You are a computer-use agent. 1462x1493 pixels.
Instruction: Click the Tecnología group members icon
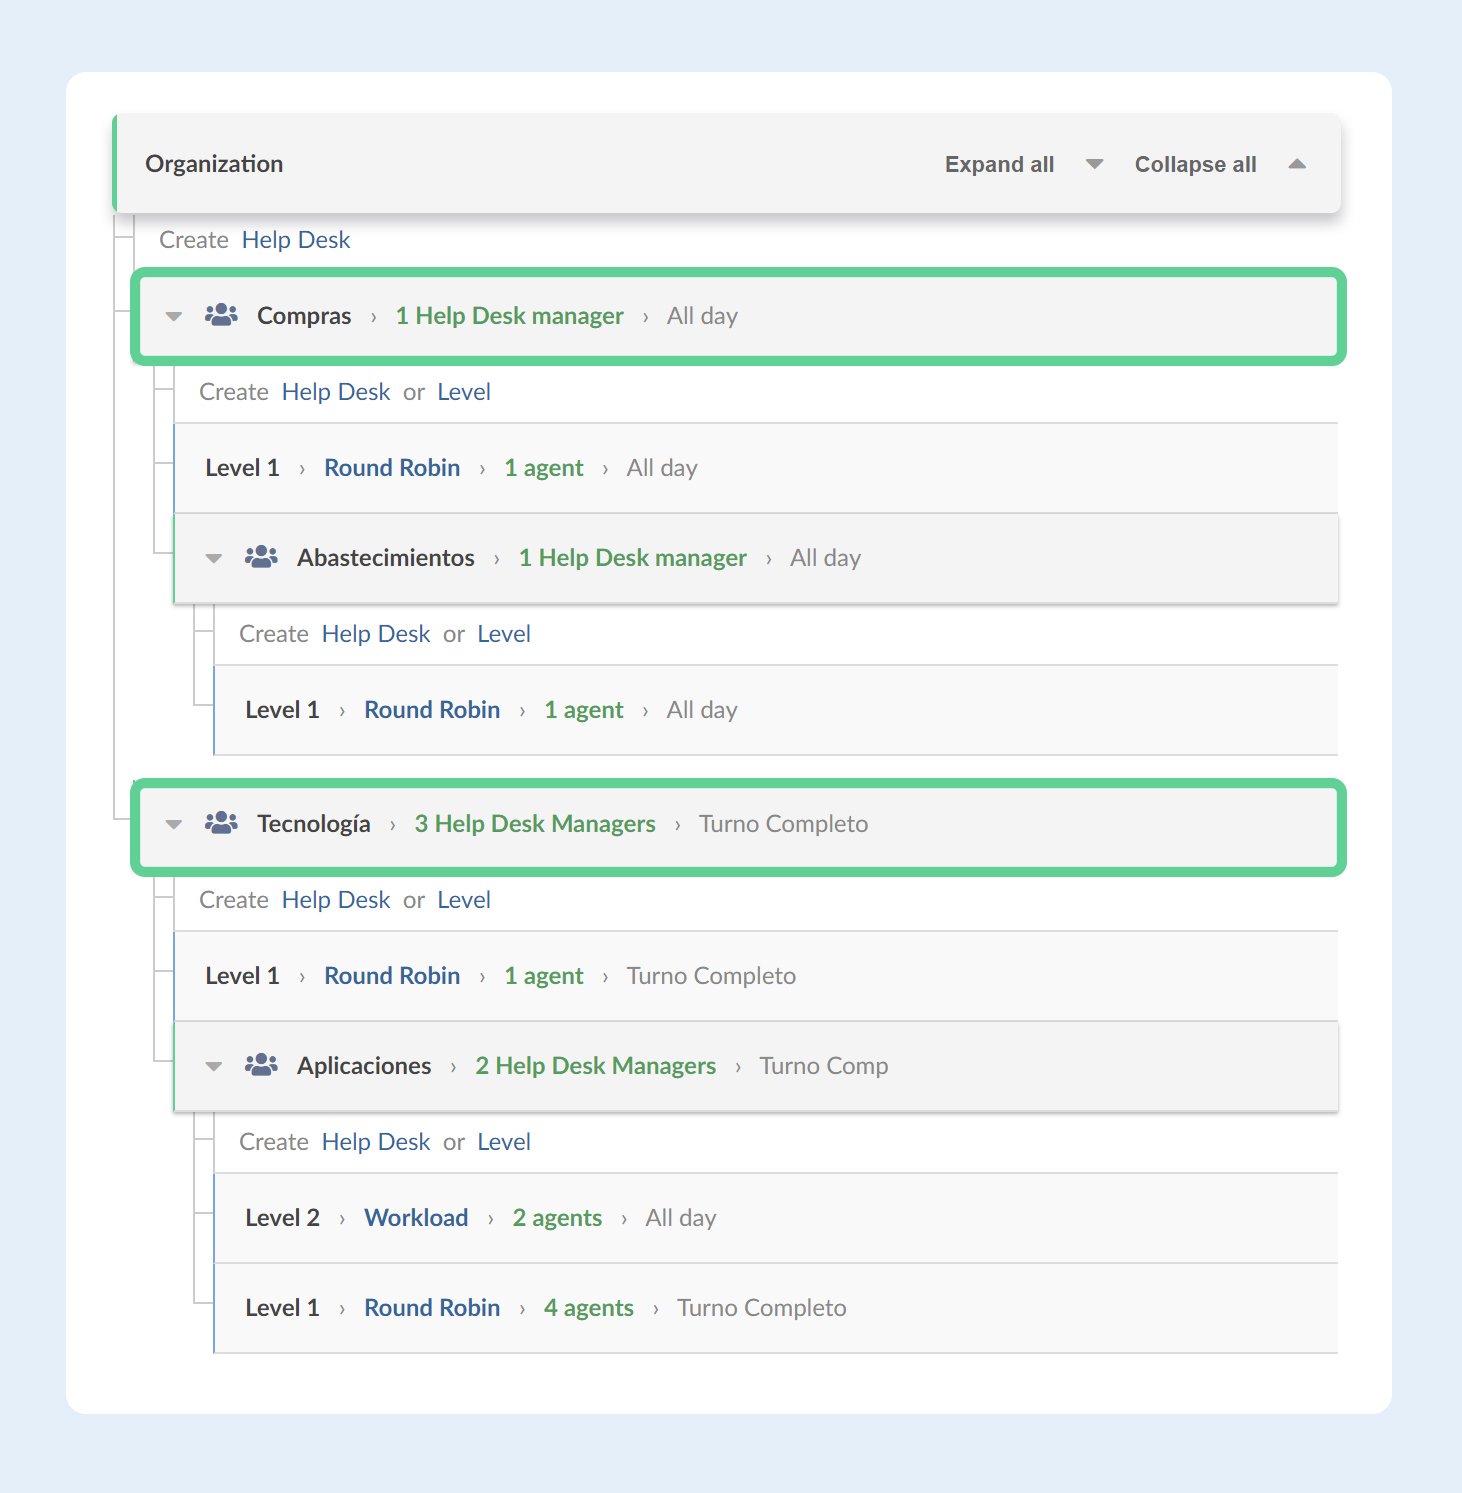pos(220,823)
